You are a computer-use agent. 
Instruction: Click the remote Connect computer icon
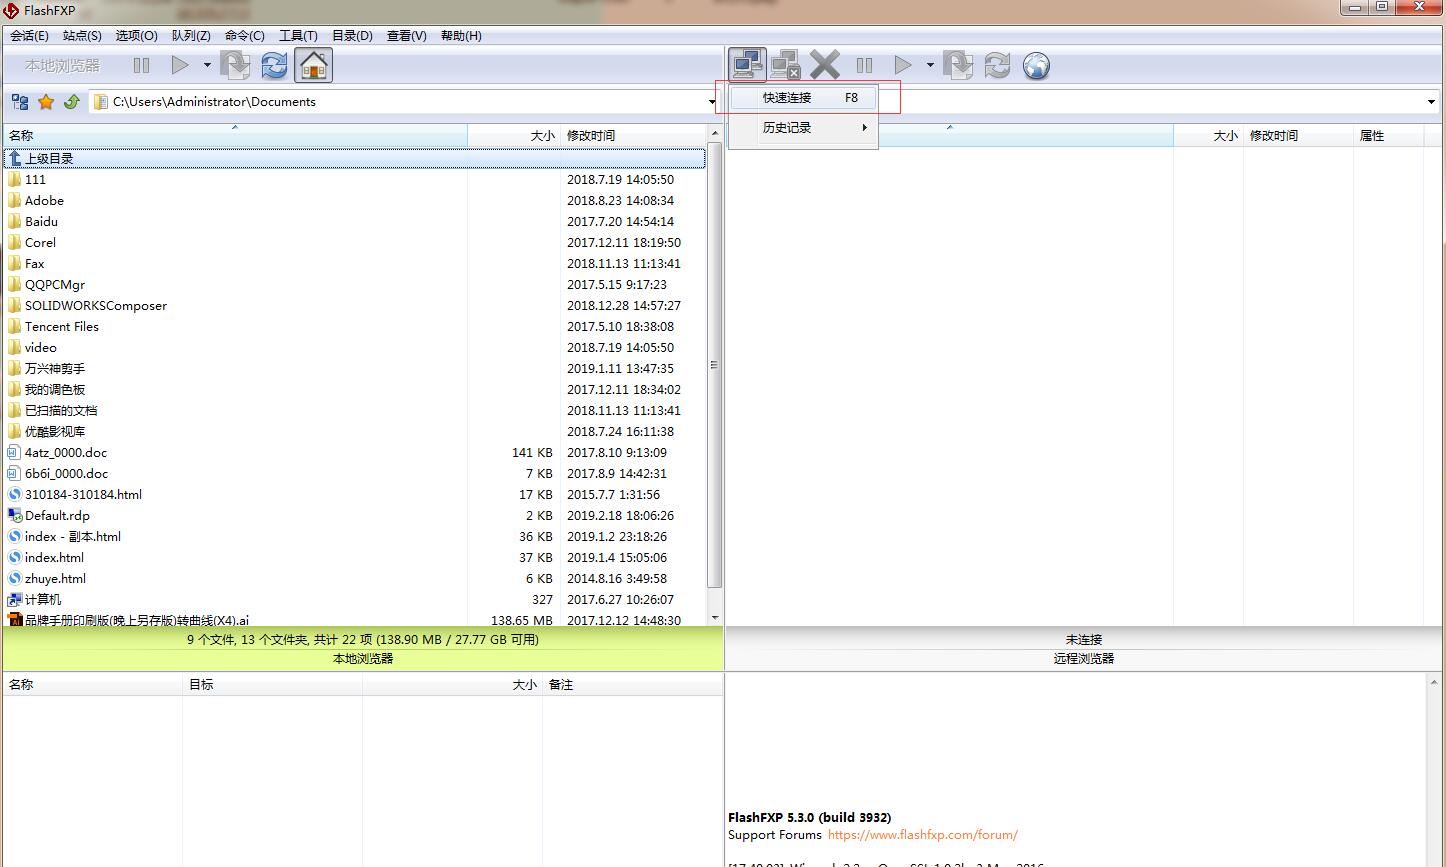click(747, 66)
